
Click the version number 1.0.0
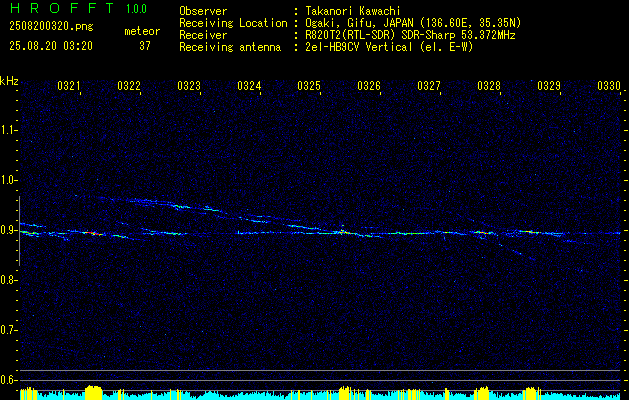[136, 9]
